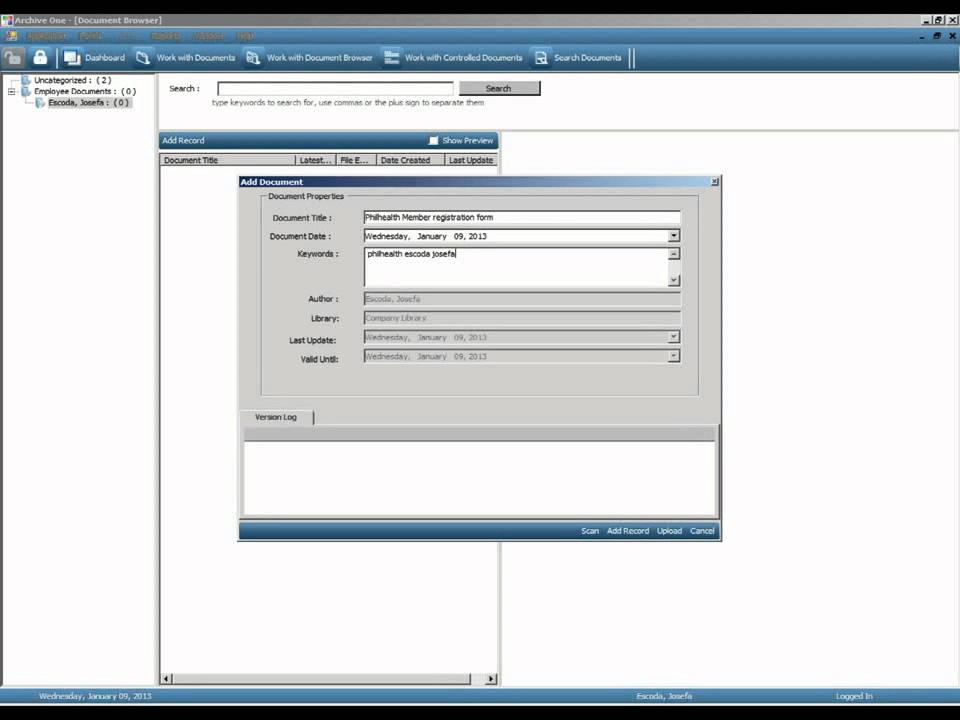Image resolution: width=960 pixels, height=720 pixels.
Task: Click the Document Title field
Action: pos(522,217)
